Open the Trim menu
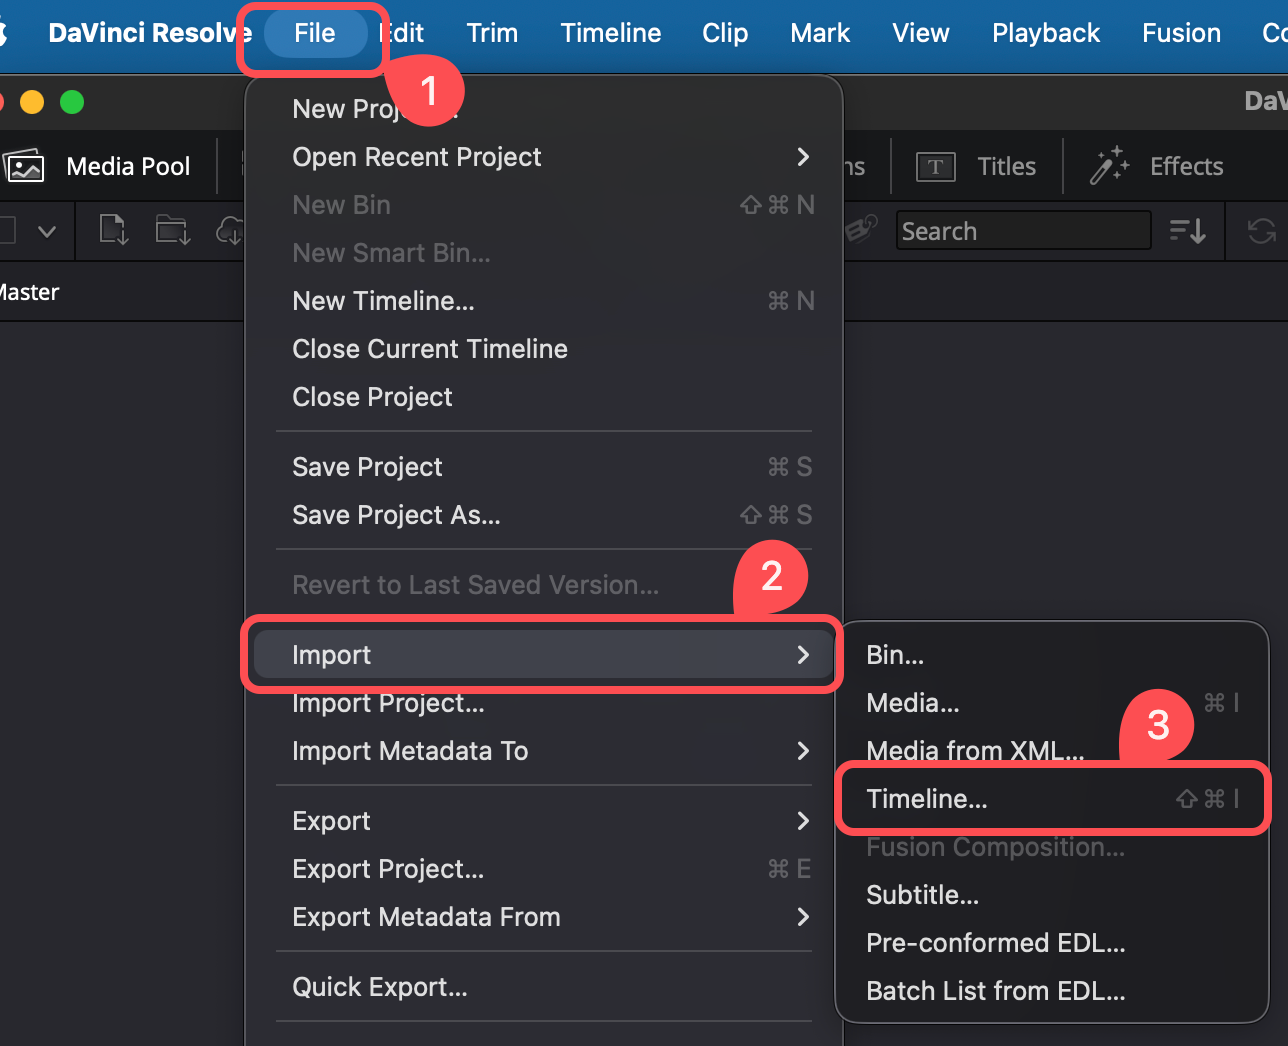Screen dimensions: 1288x1046 pyautogui.click(x=492, y=33)
